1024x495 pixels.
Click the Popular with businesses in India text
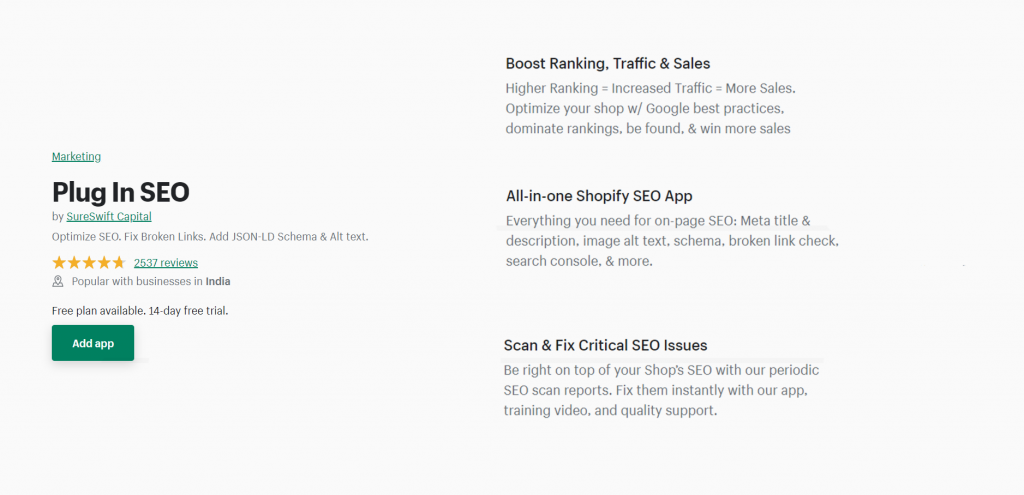click(151, 281)
